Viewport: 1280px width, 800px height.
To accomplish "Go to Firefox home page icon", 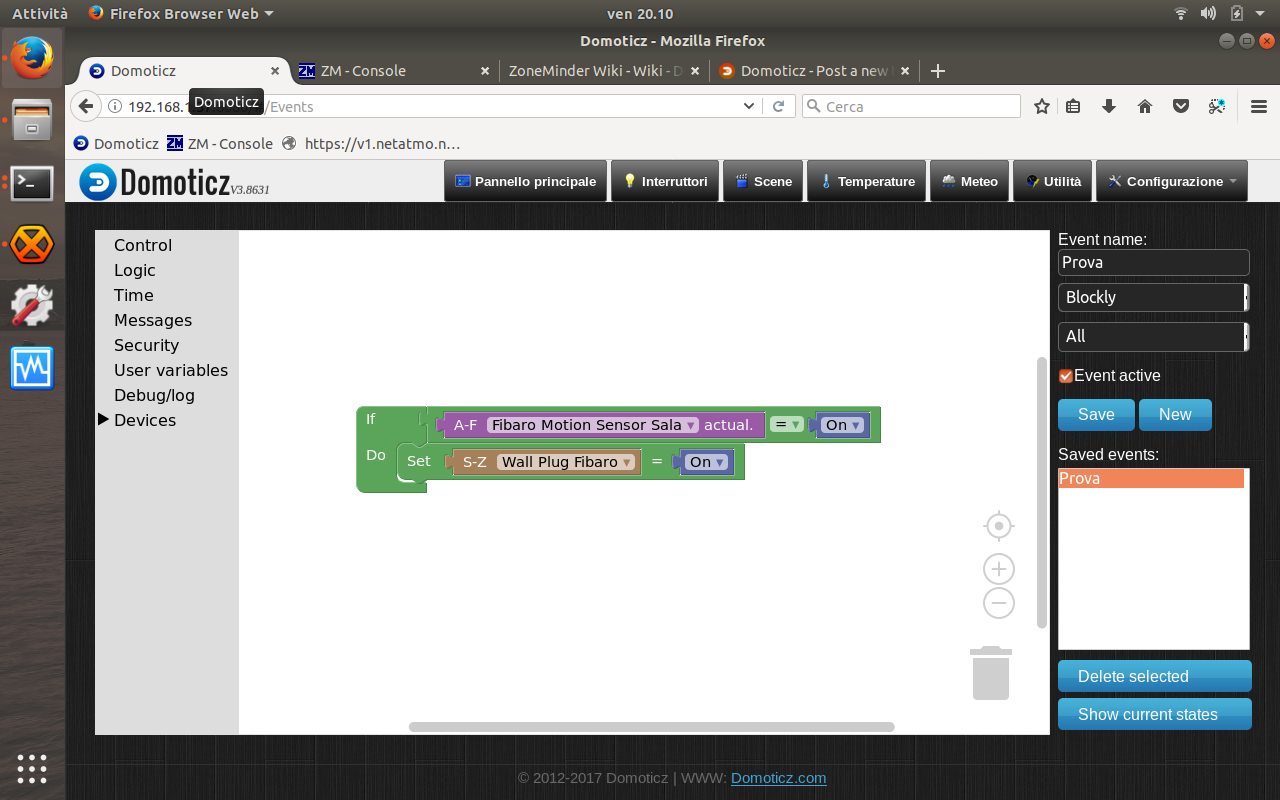I will tap(1145, 106).
